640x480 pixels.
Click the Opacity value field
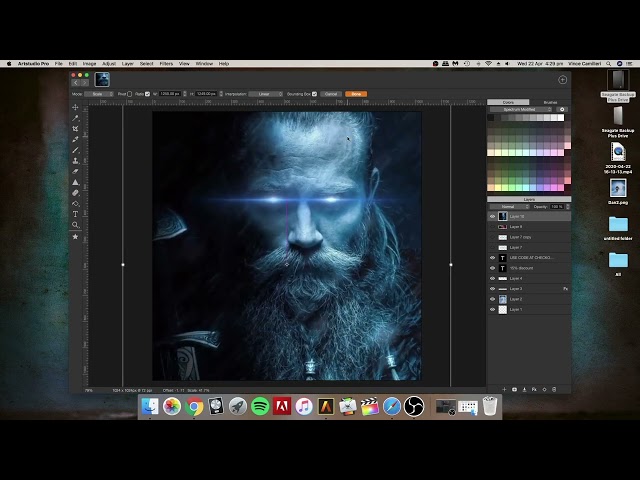pyautogui.click(x=557, y=207)
